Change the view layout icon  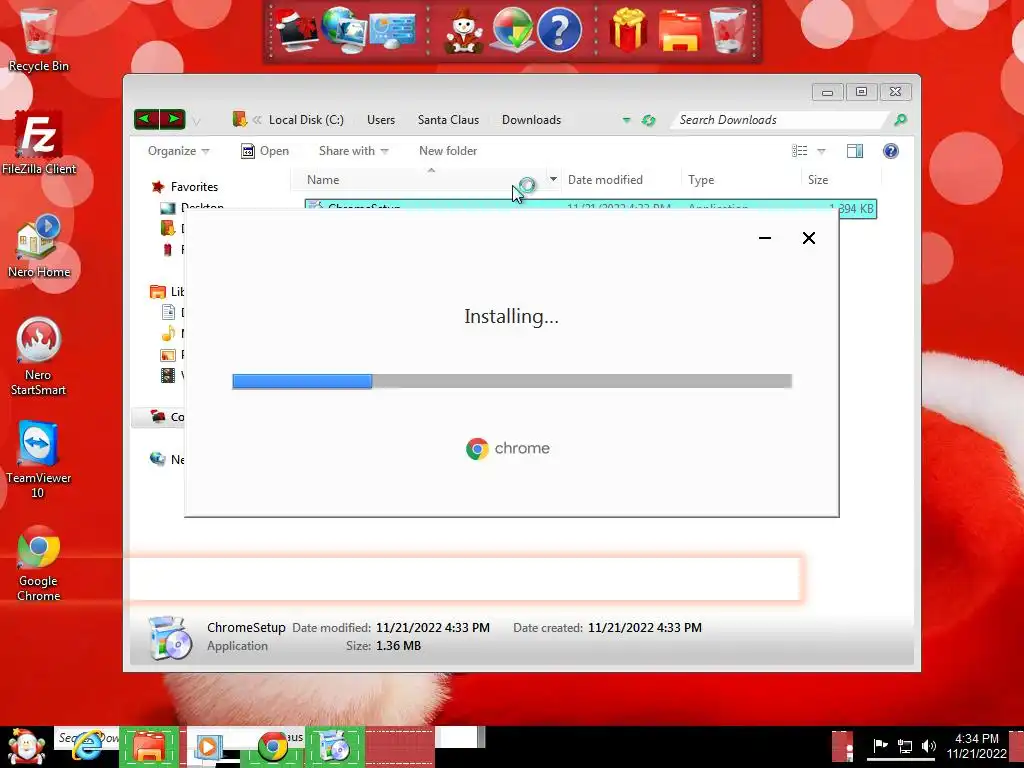(799, 152)
